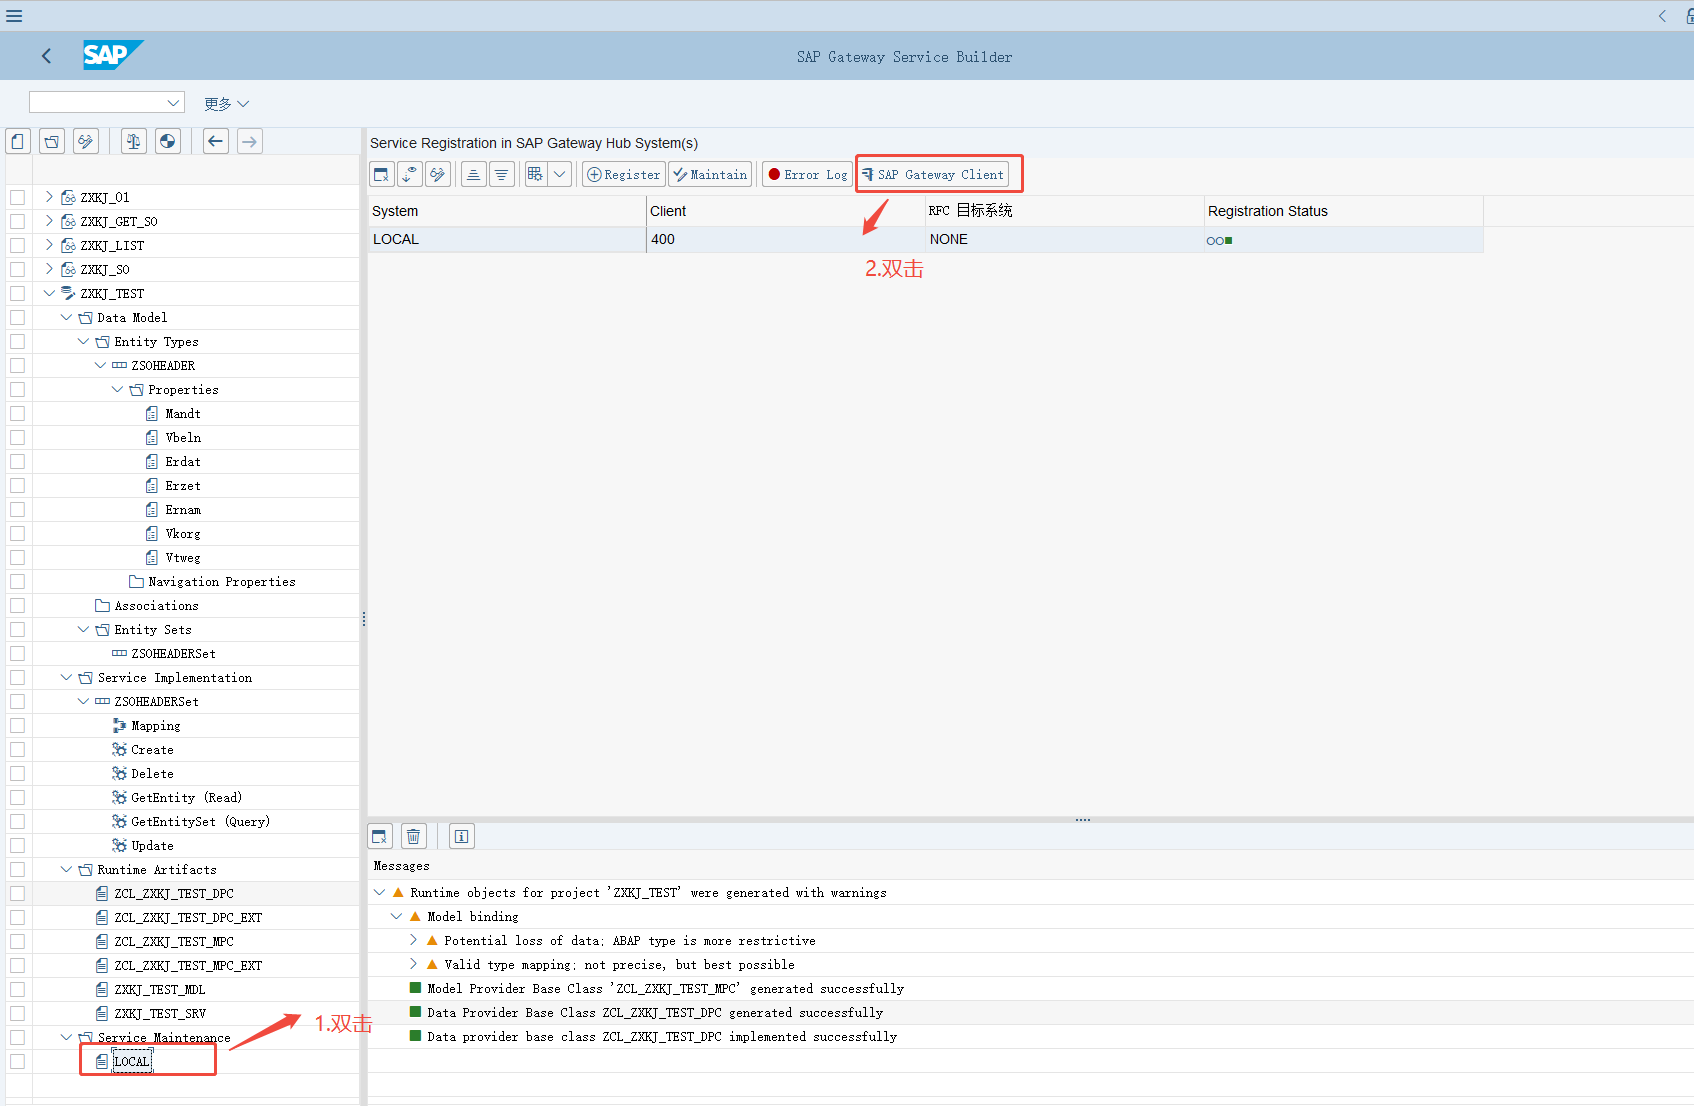Show message info with the 'i' icon
Image resolution: width=1694 pixels, height=1106 pixels.
[462, 837]
